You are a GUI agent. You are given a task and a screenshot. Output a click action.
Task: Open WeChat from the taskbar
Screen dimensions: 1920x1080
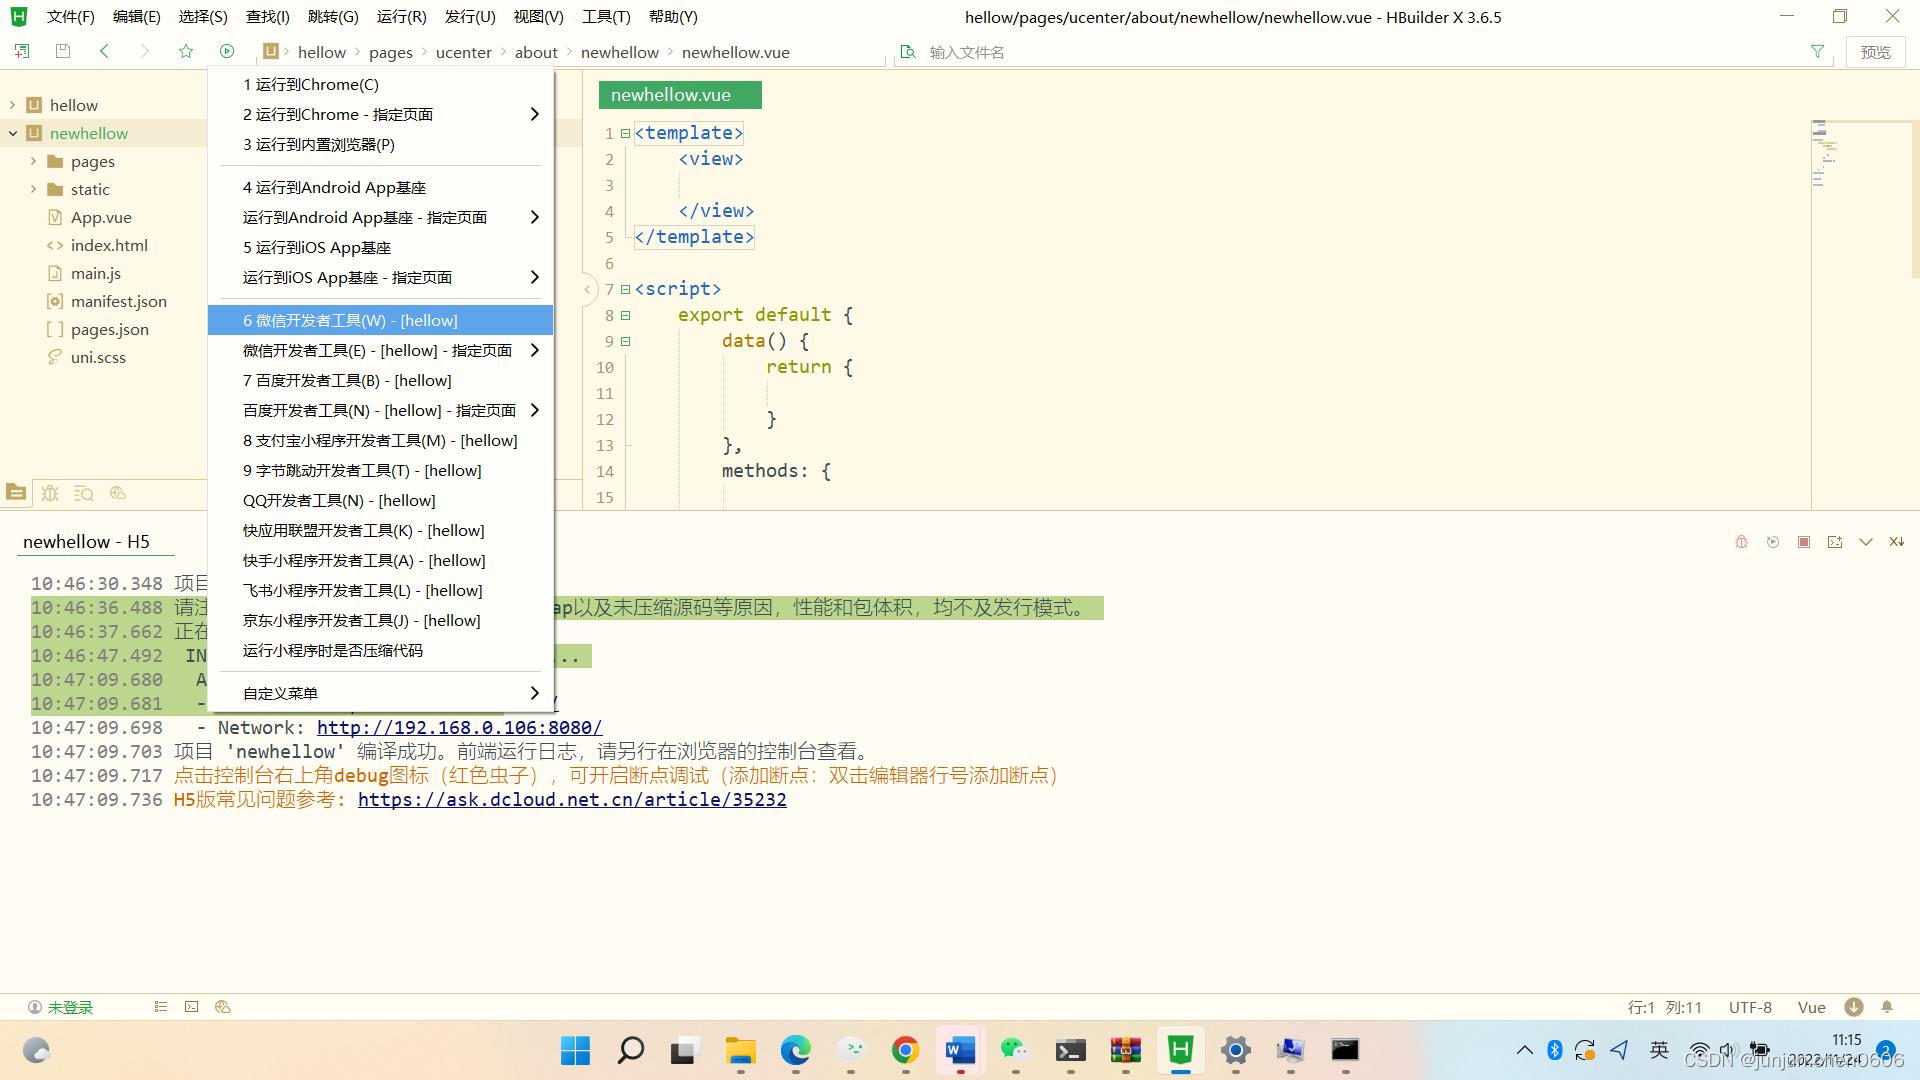click(1015, 1050)
